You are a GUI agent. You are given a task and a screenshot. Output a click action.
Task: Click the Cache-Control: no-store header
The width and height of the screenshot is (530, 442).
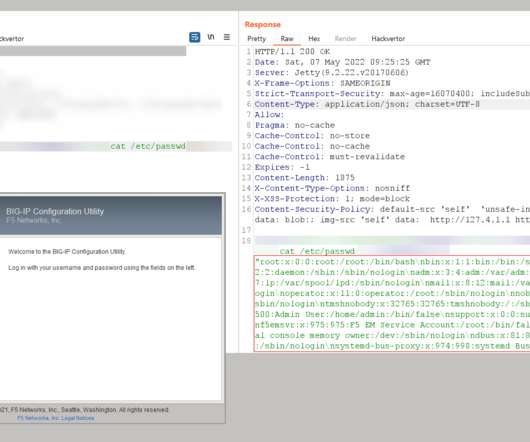[x=312, y=136]
